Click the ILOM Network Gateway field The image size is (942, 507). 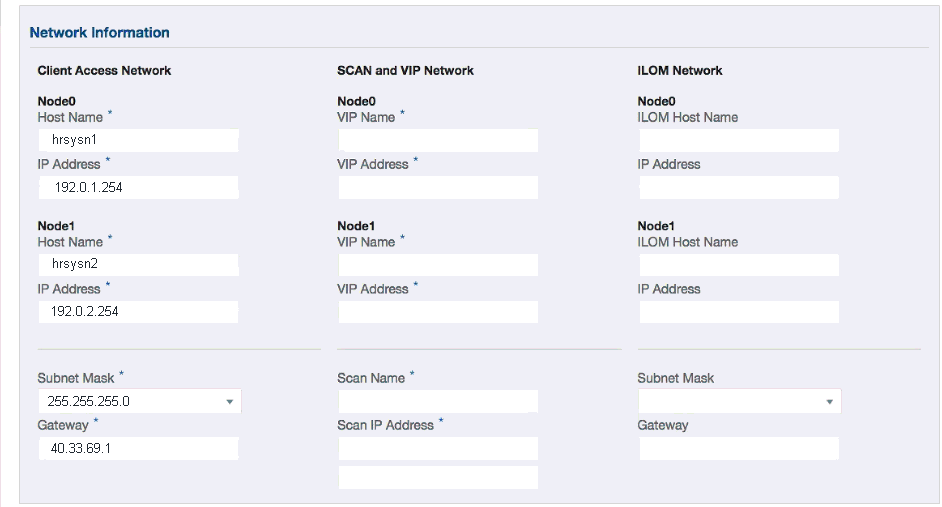coord(738,449)
